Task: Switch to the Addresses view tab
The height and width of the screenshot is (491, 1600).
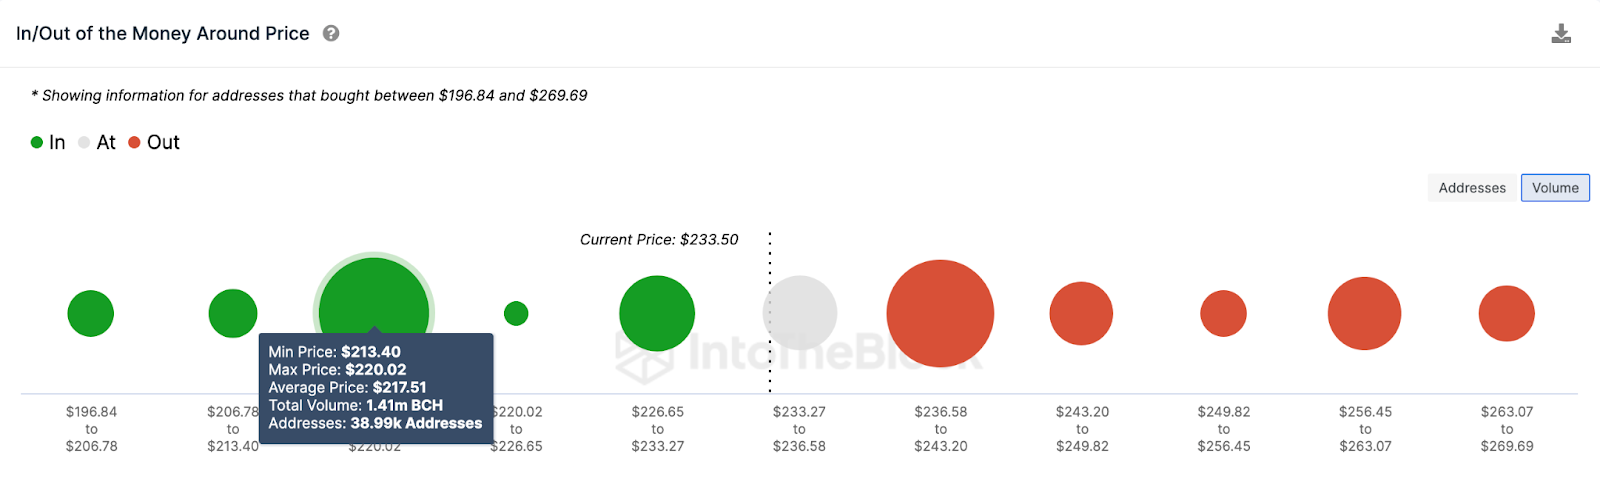Action: (x=1472, y=188)
